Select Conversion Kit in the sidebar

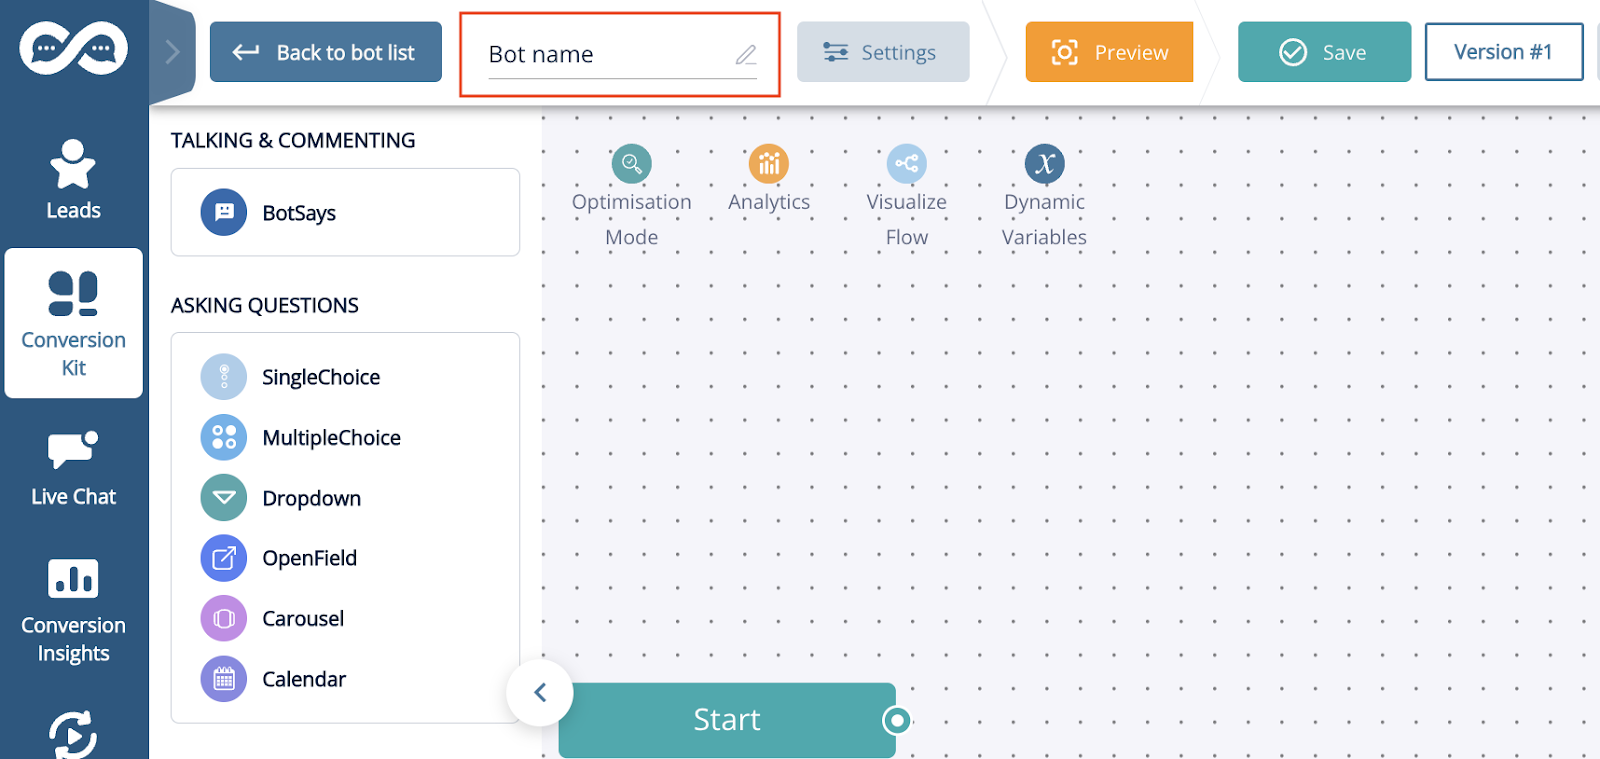tap(73, 323)
